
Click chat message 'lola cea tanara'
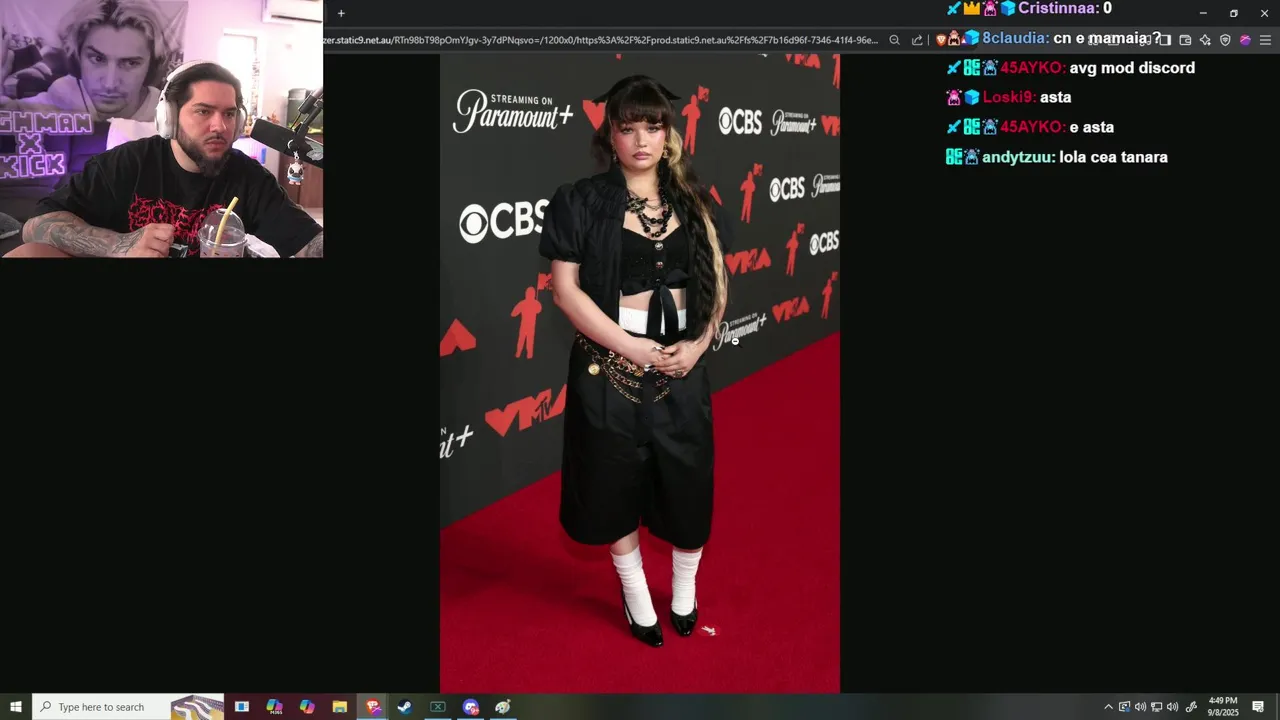1114,157
